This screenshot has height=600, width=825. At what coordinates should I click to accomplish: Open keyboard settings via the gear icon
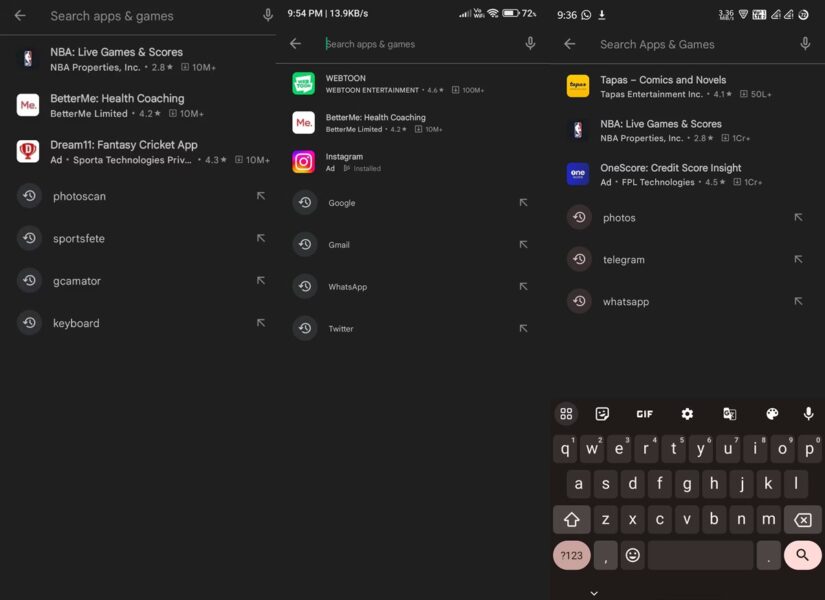(x=687, y=414)
